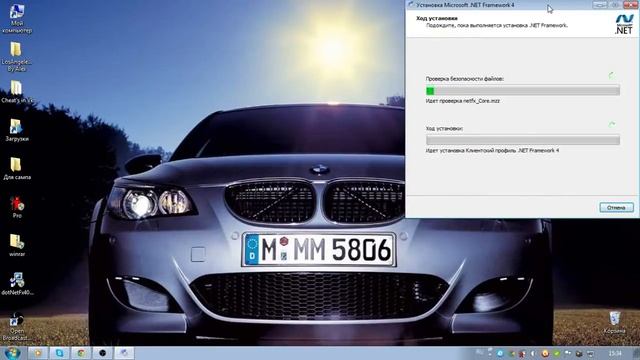
Task: Select the Для сампа folder icon
Action: tap(16, 169)
